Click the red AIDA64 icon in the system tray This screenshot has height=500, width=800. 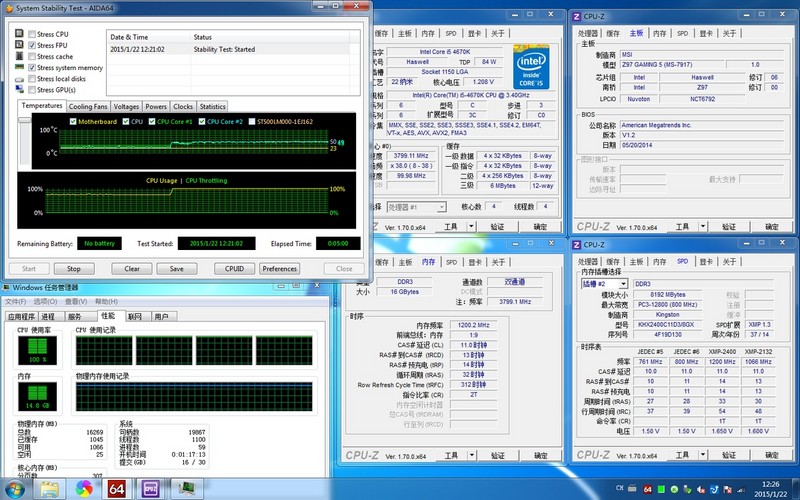647,490
